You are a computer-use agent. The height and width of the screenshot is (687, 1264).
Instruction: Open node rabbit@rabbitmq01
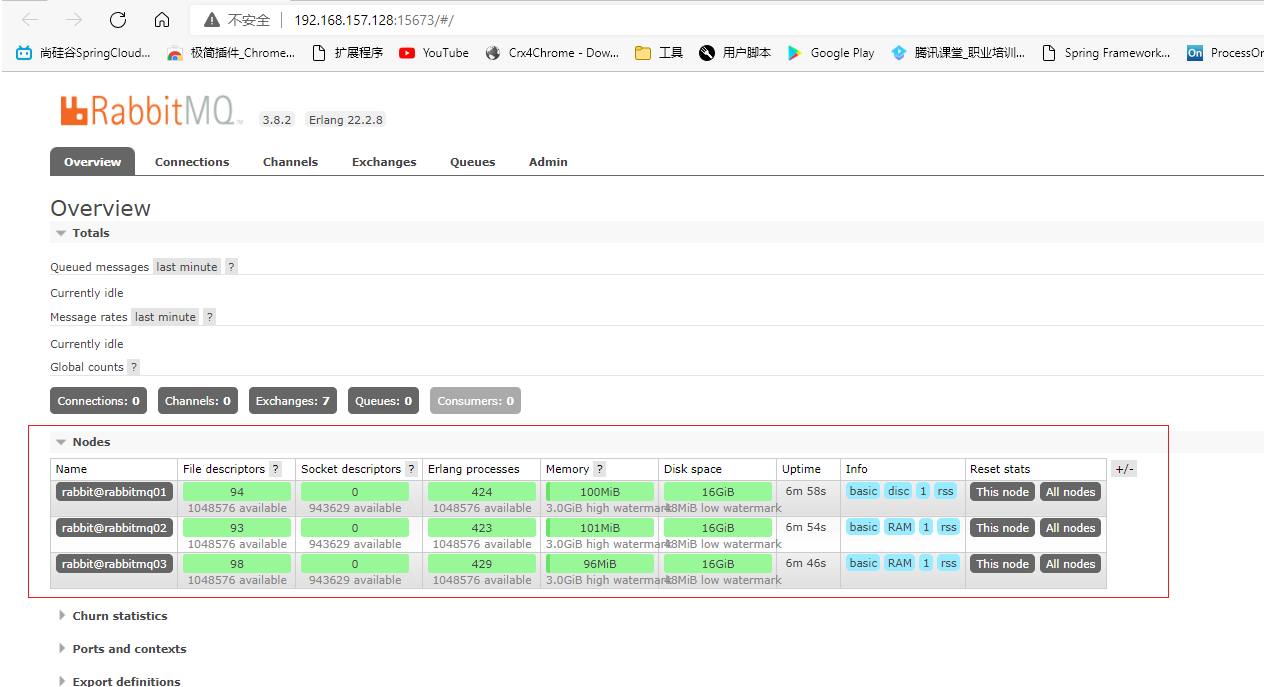pos(114,492)
